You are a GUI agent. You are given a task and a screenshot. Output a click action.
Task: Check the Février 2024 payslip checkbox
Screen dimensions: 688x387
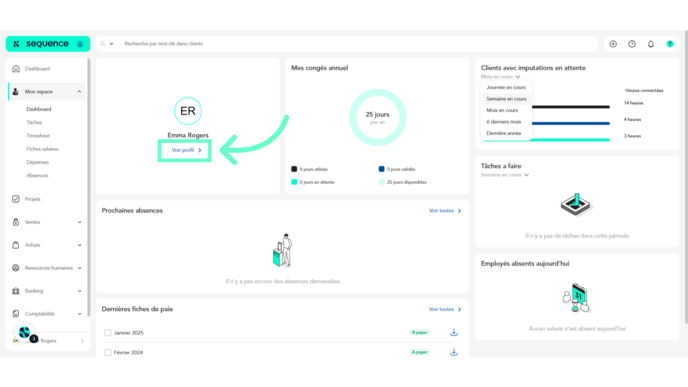click(108, 352)
